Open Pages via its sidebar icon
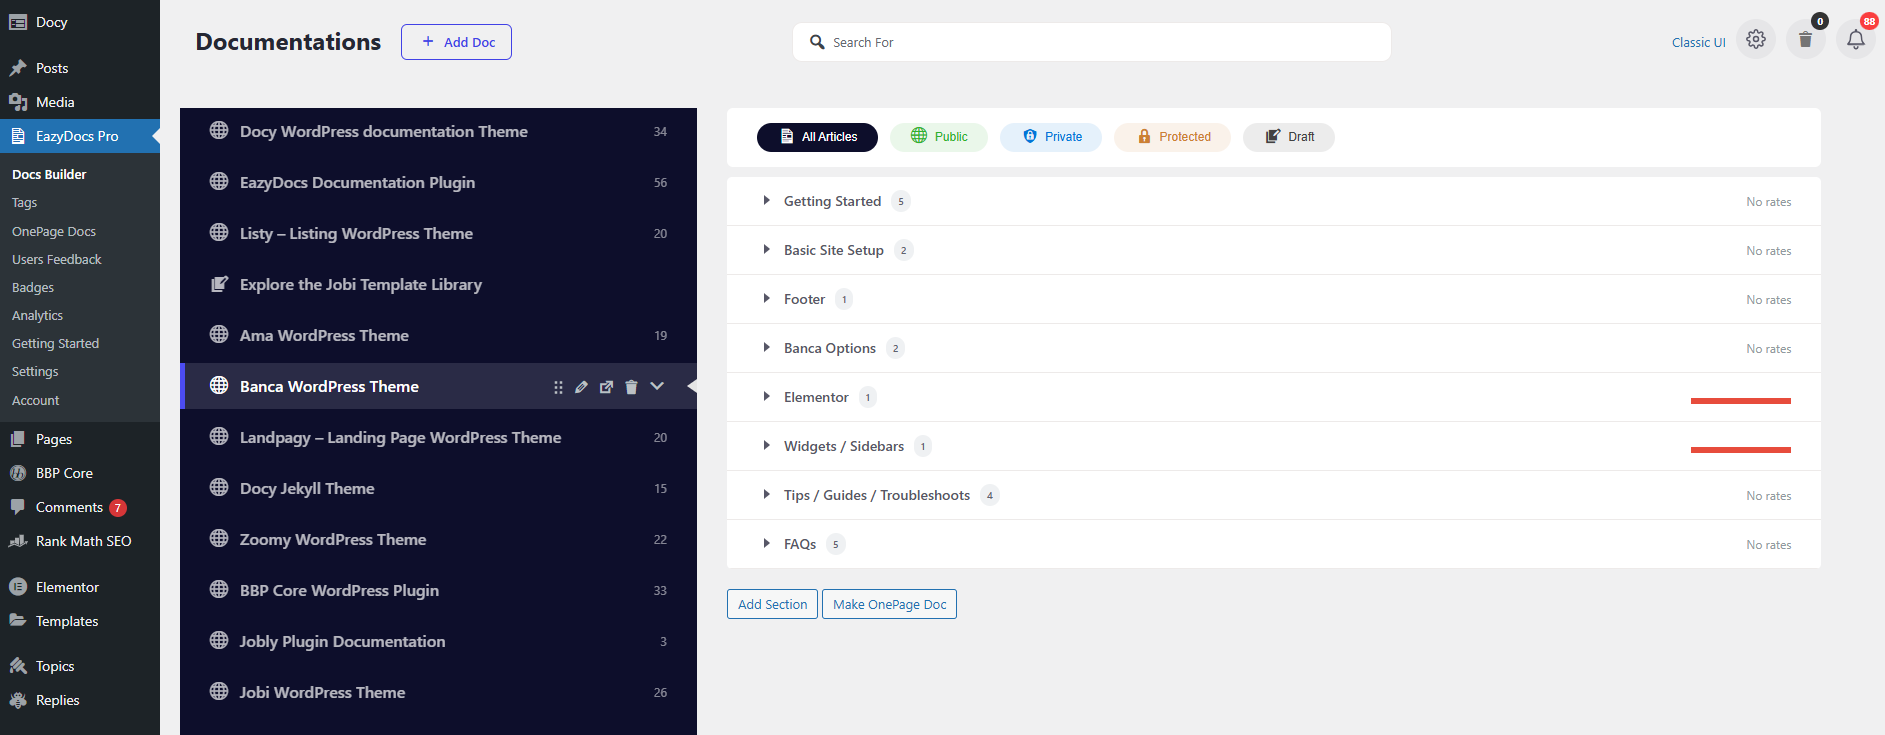 point(18,439)
